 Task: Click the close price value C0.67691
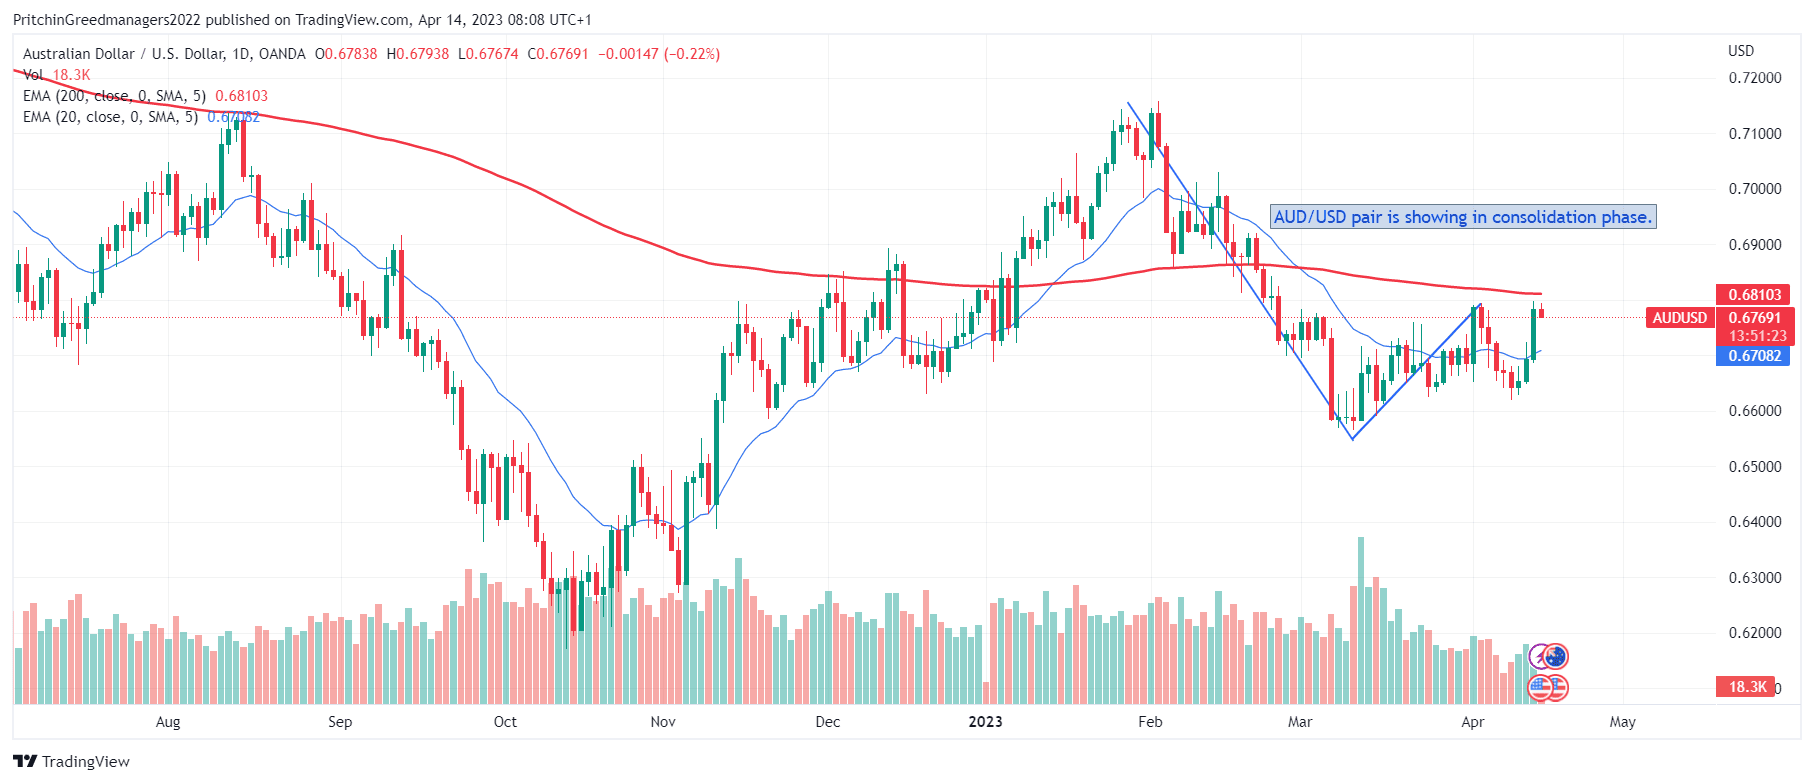point(558,54)
